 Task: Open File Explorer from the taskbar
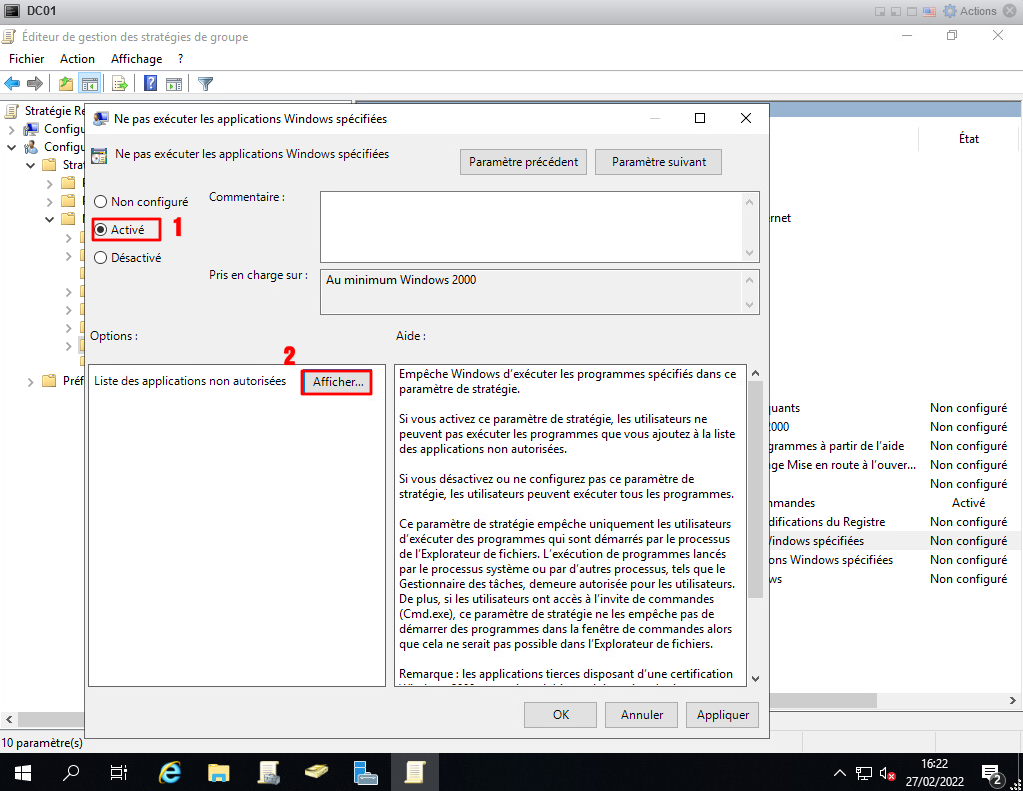(219, 772)
